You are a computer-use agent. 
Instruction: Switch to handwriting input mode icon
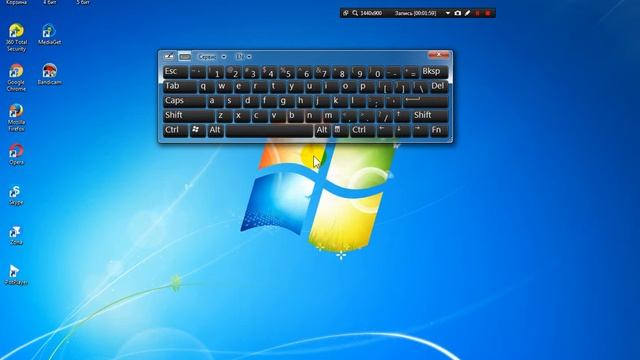coord(169,56)
